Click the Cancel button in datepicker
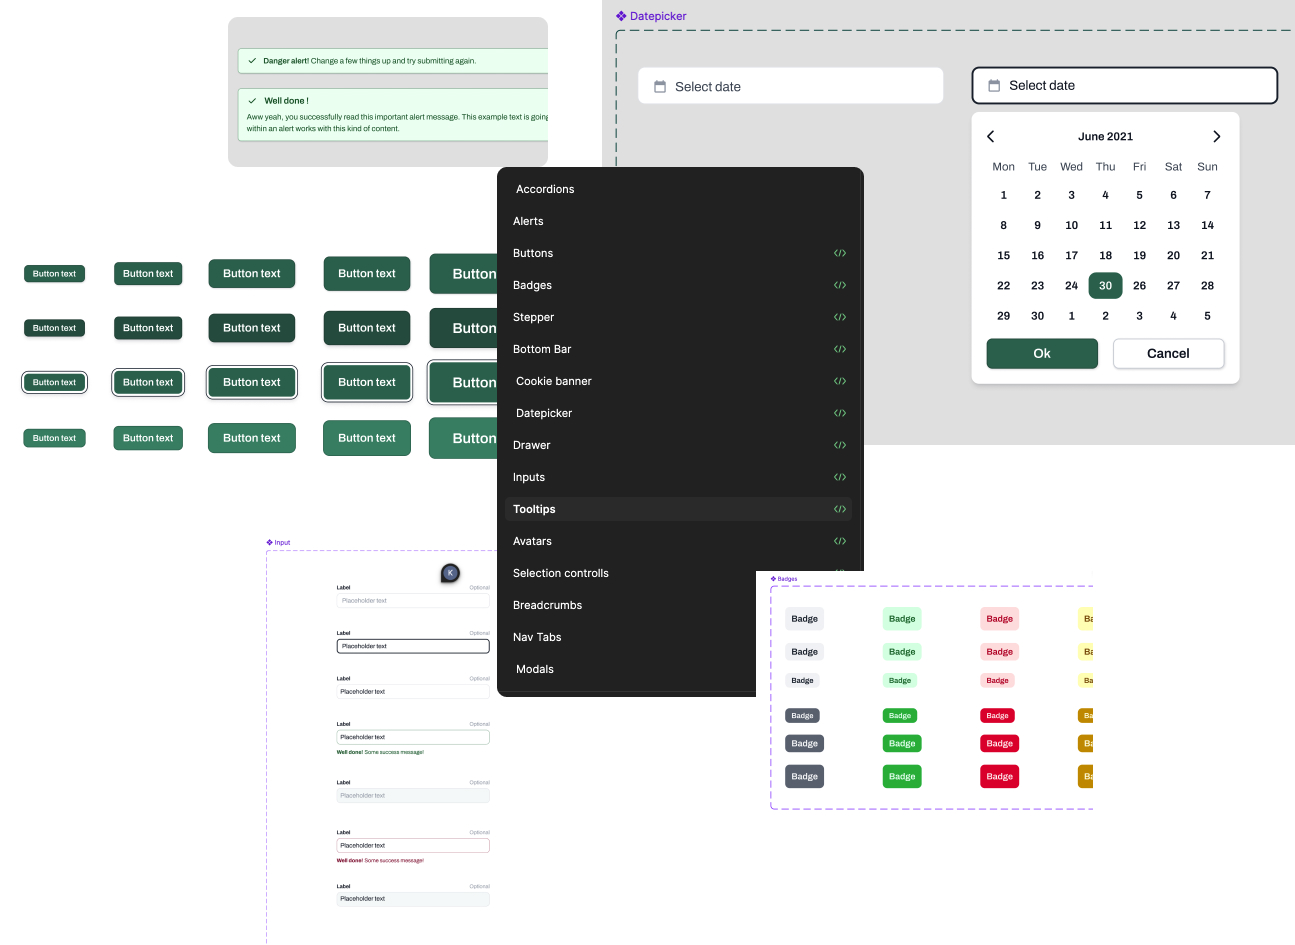 point(1168,353)
